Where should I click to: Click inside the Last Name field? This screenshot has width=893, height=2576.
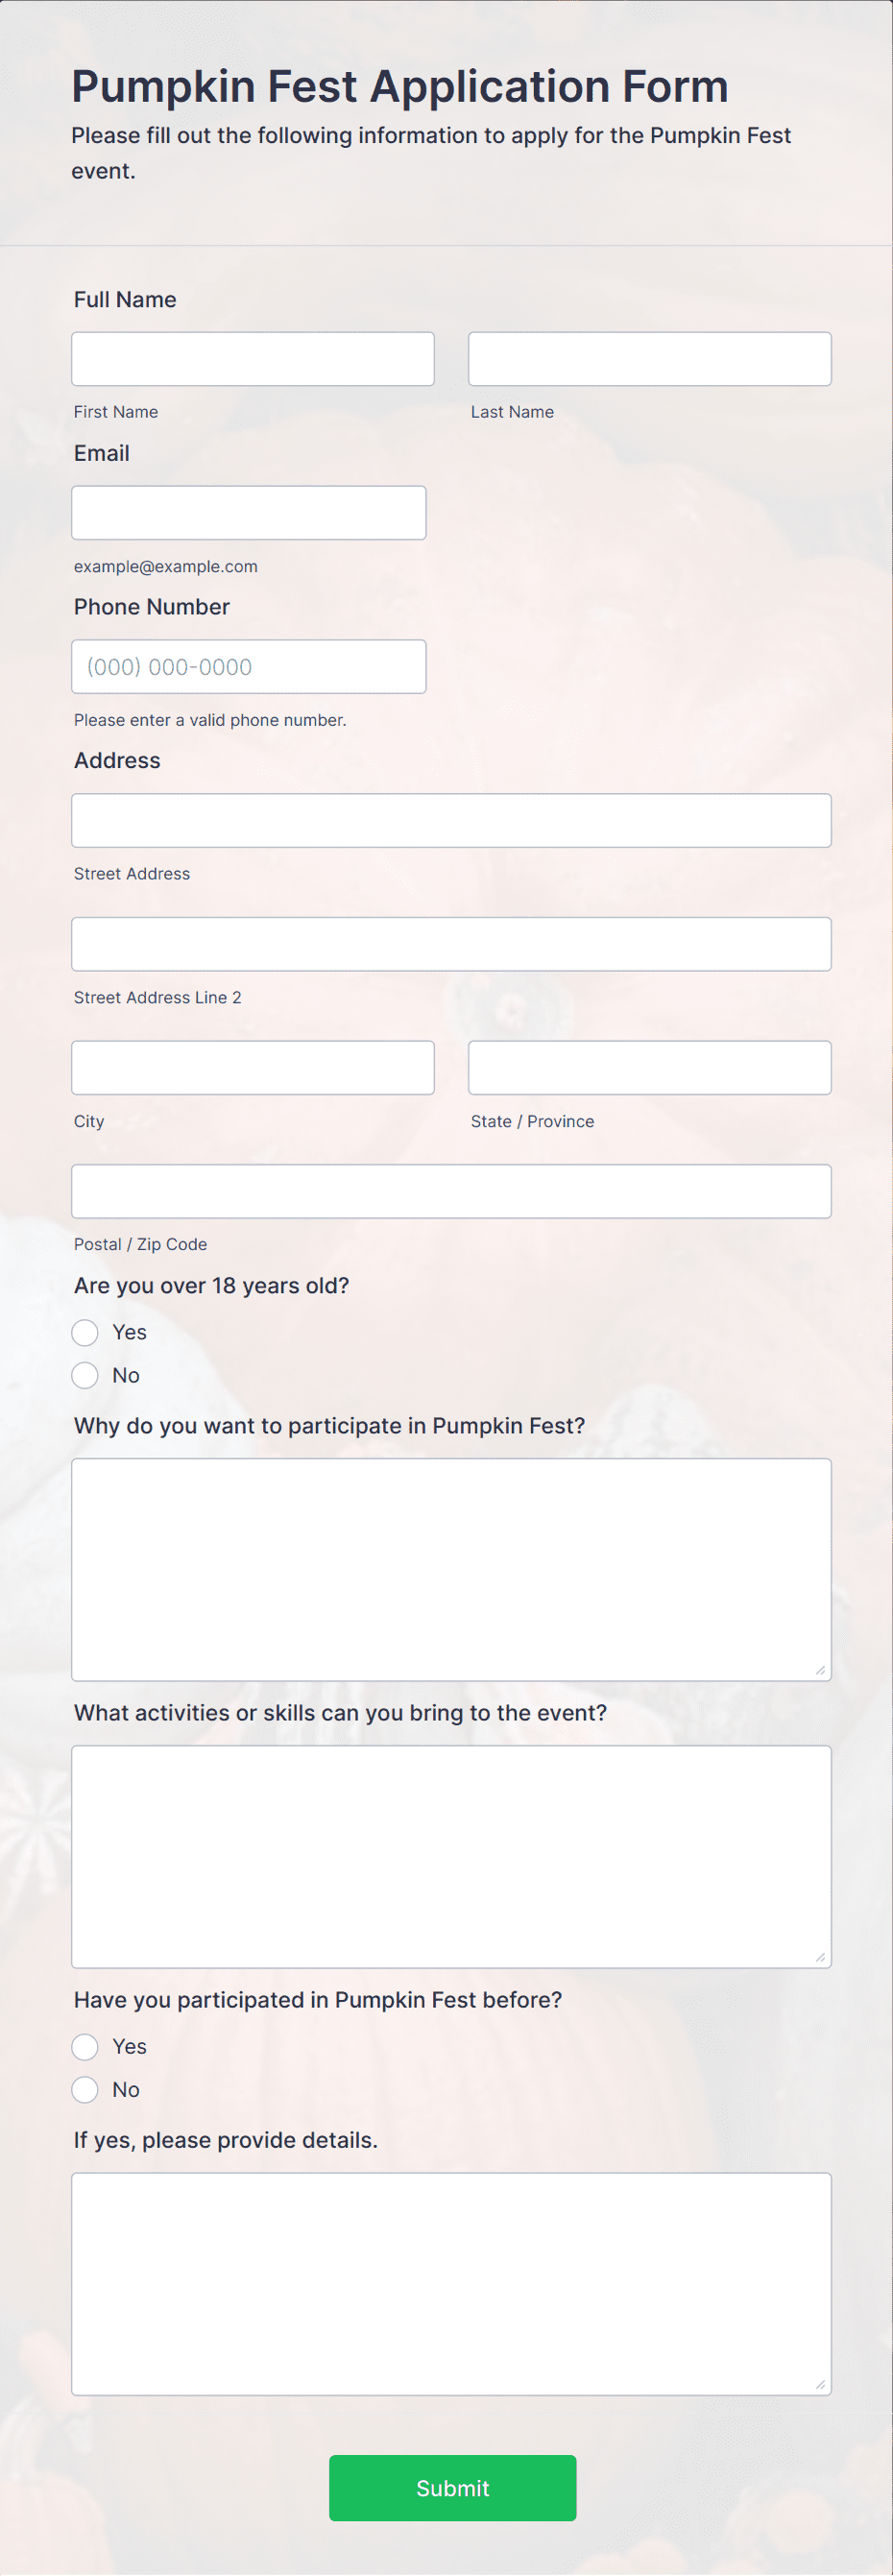click(649, 358)
